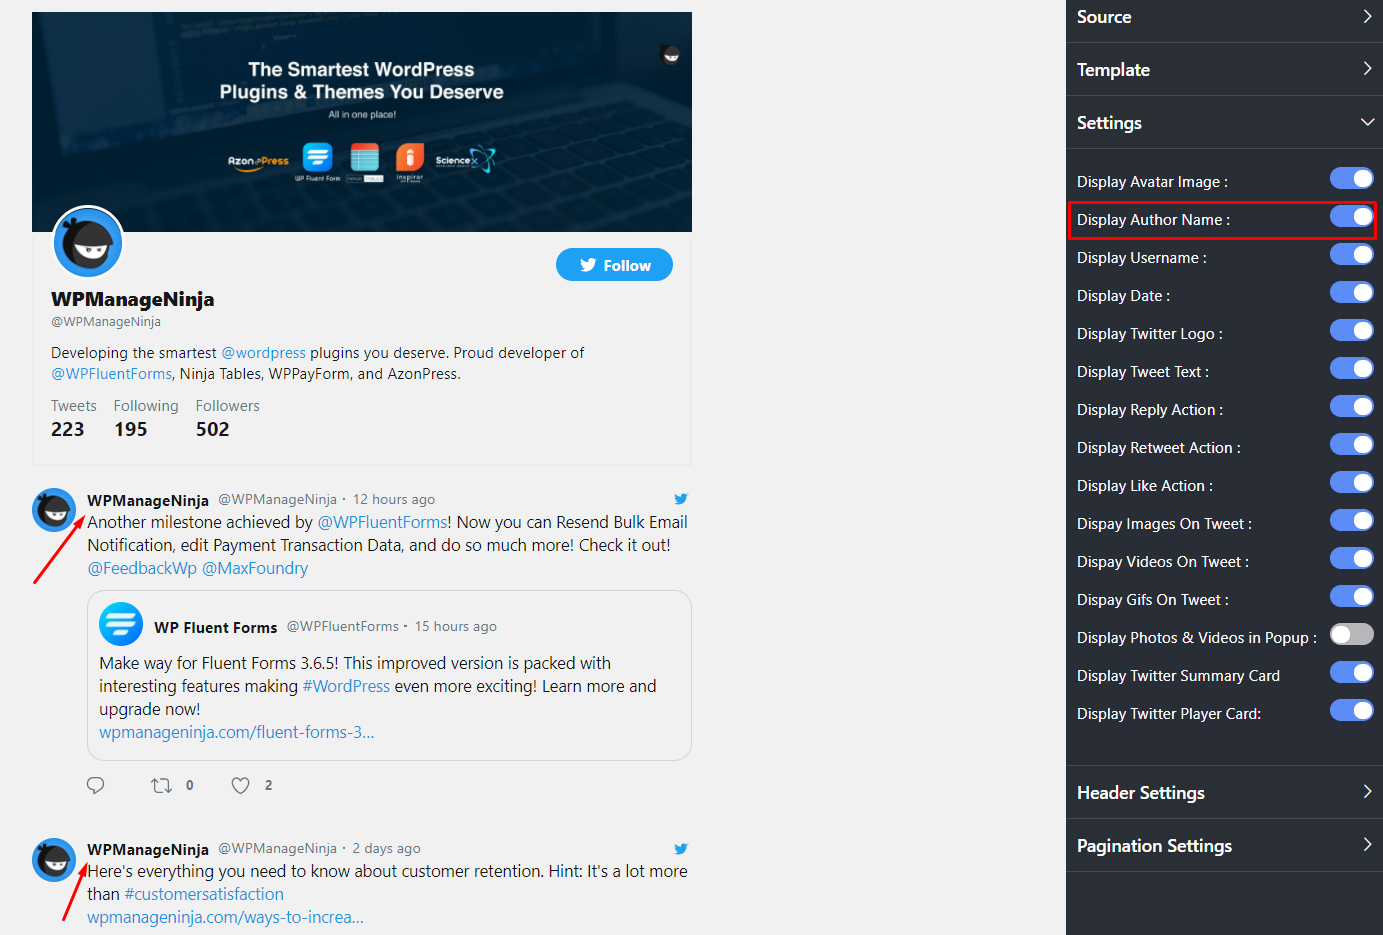
Task: Enable Display Photos & Videos in Popup
Action: coord(1351,634)
